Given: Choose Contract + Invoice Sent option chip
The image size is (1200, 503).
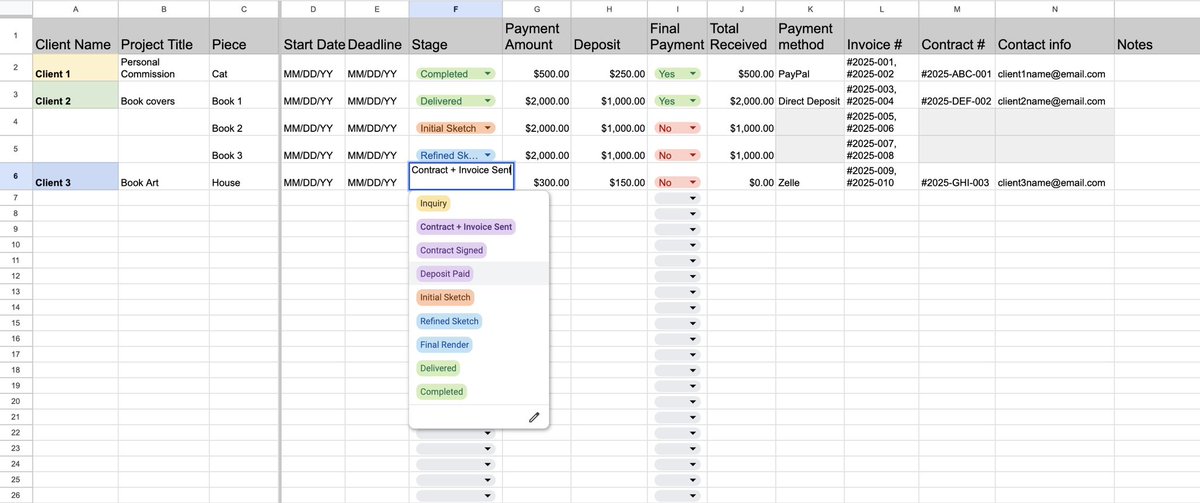Looking at the screenshot, I should coord(466,227).
